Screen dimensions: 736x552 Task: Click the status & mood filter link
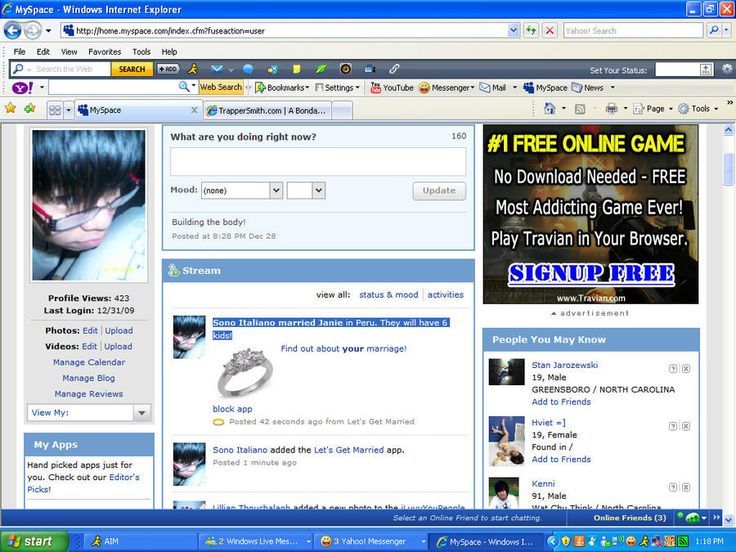(x=388, y=295)
